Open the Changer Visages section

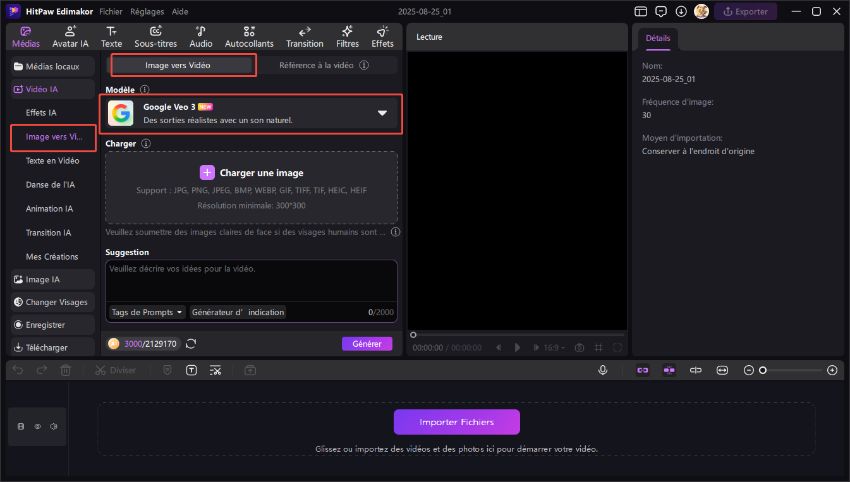[x=53, y=302]
